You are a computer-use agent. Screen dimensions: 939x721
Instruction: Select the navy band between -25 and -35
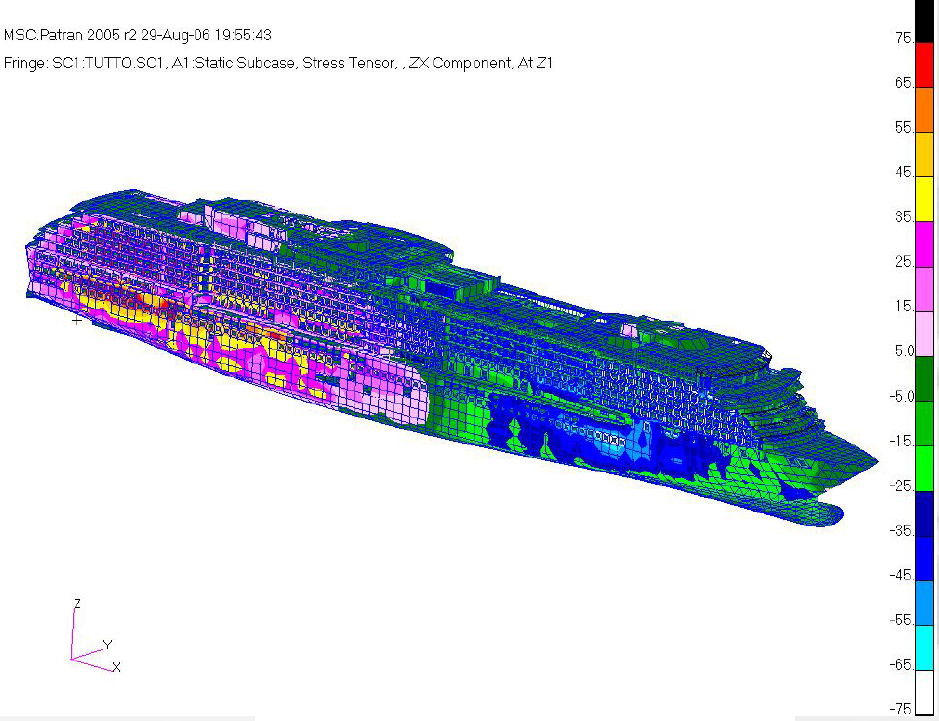(925, 513)
